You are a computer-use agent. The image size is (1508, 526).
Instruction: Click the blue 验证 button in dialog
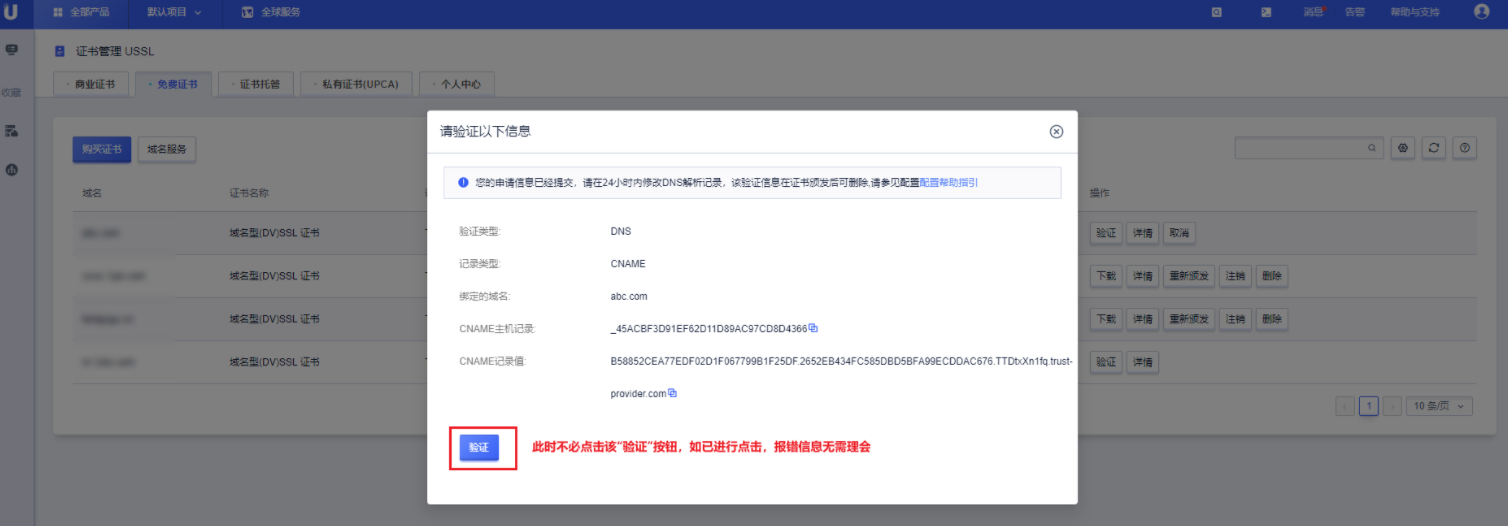pos(479,447)
